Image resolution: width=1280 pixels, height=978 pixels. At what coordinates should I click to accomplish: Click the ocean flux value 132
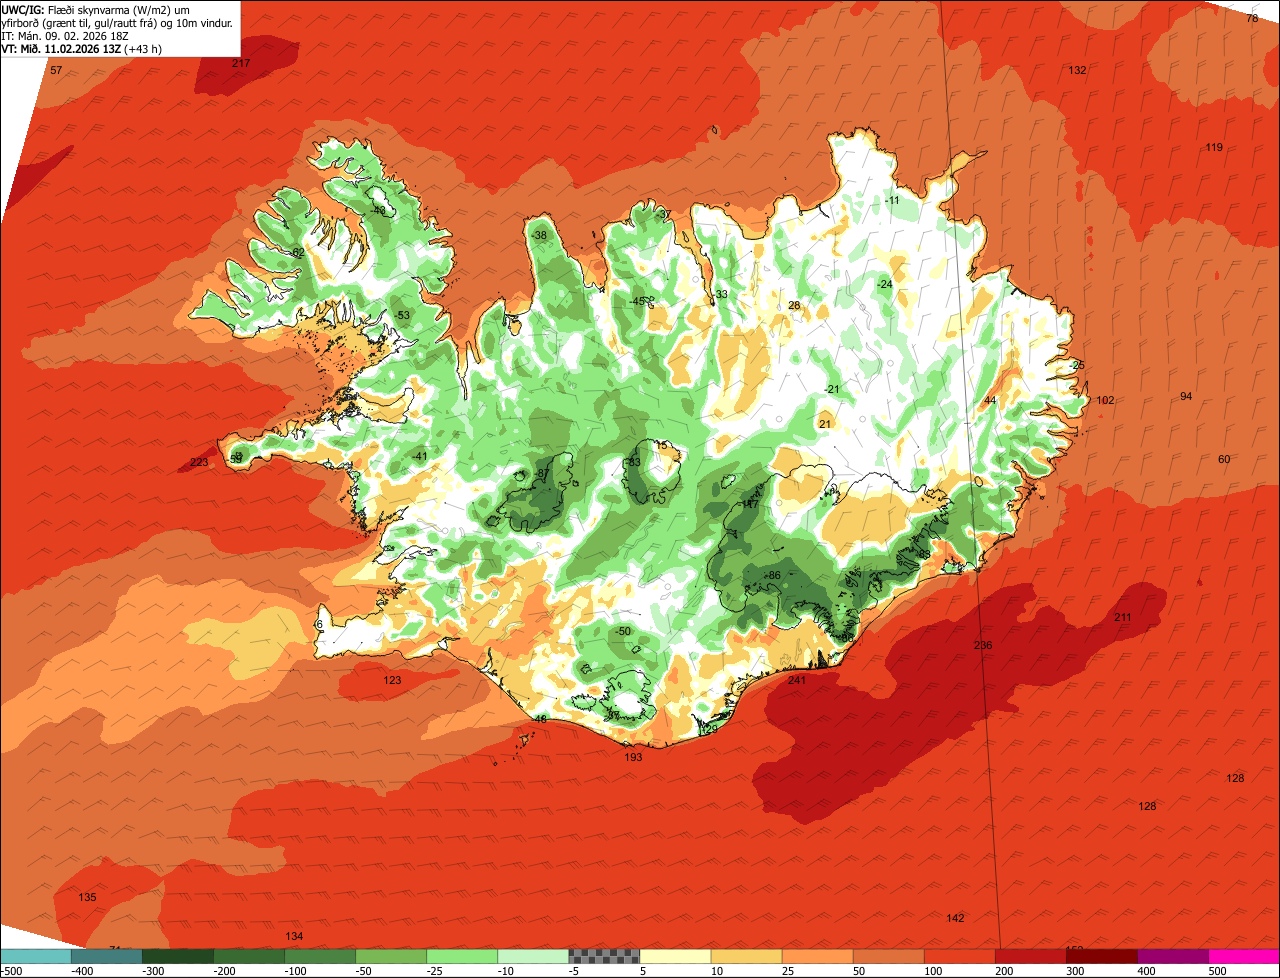[1077, 71]
